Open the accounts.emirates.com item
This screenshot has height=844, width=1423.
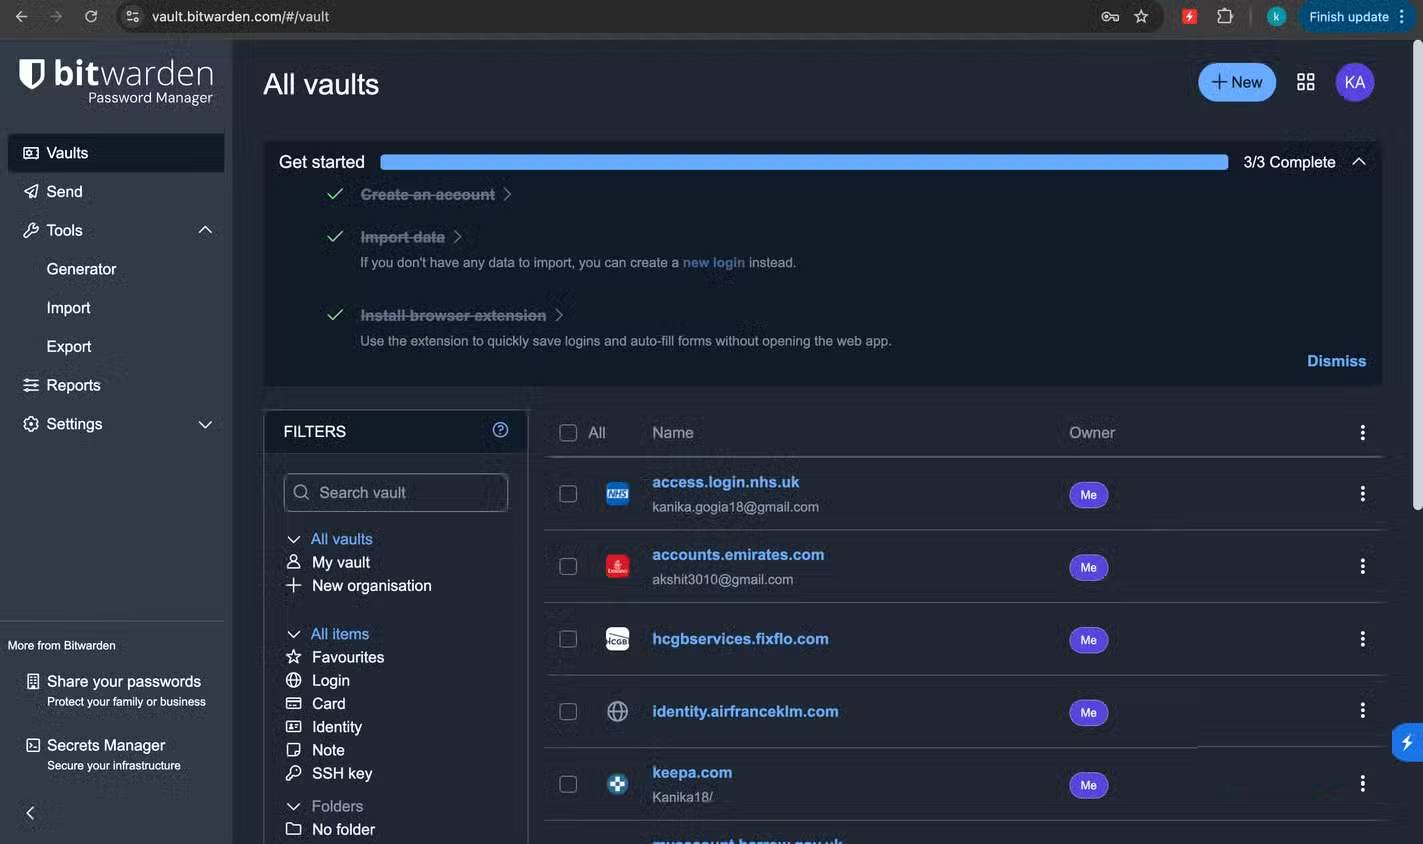tap(738, 554)
